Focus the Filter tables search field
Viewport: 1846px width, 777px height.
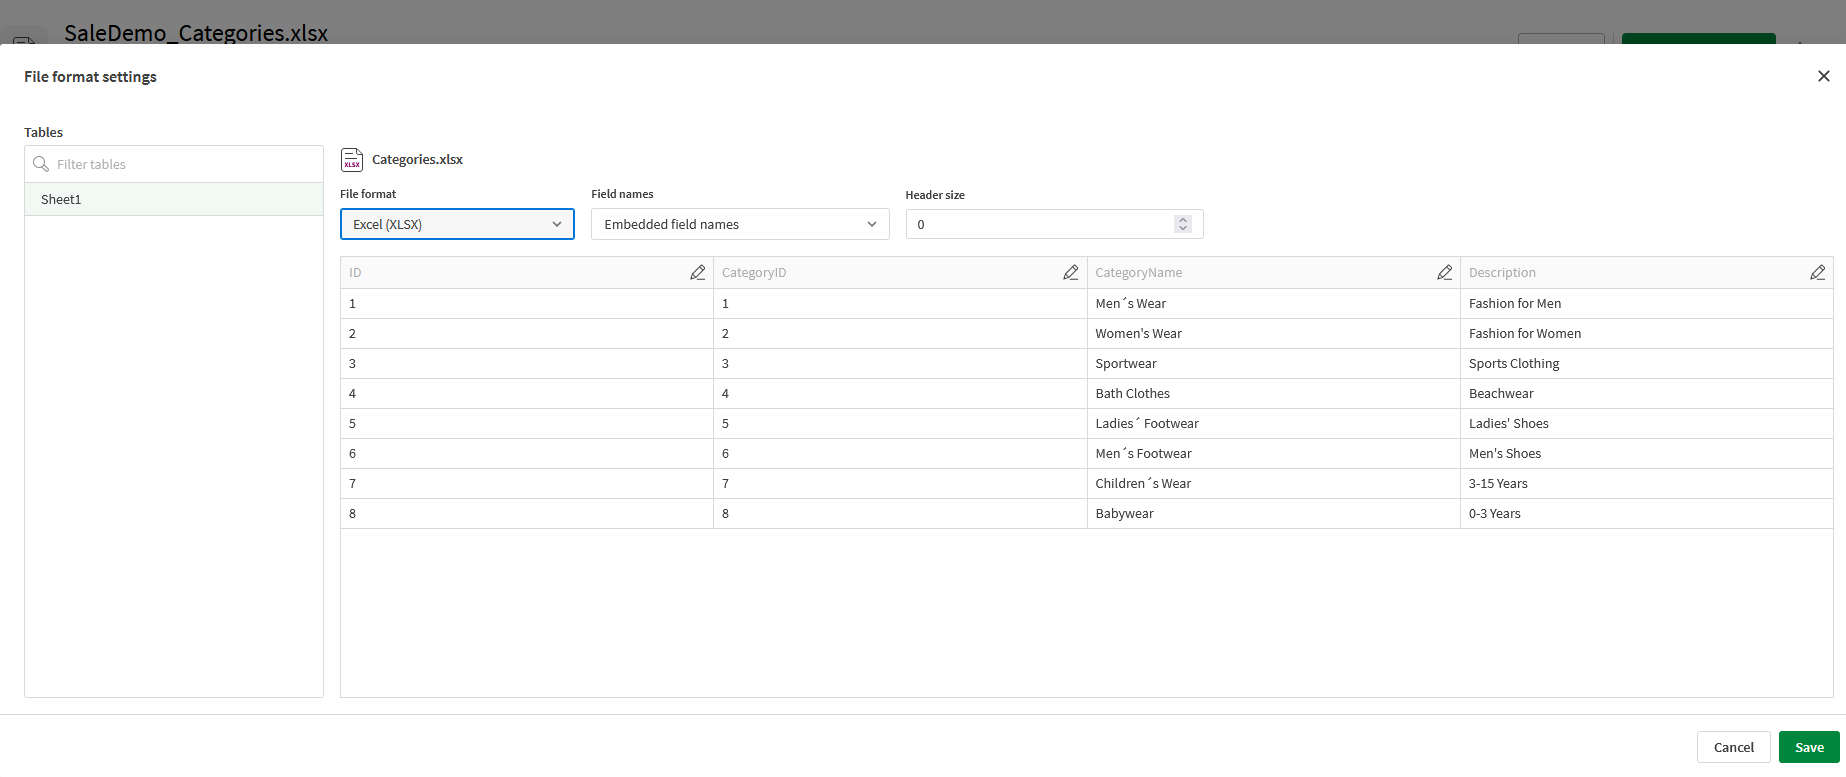180,164
